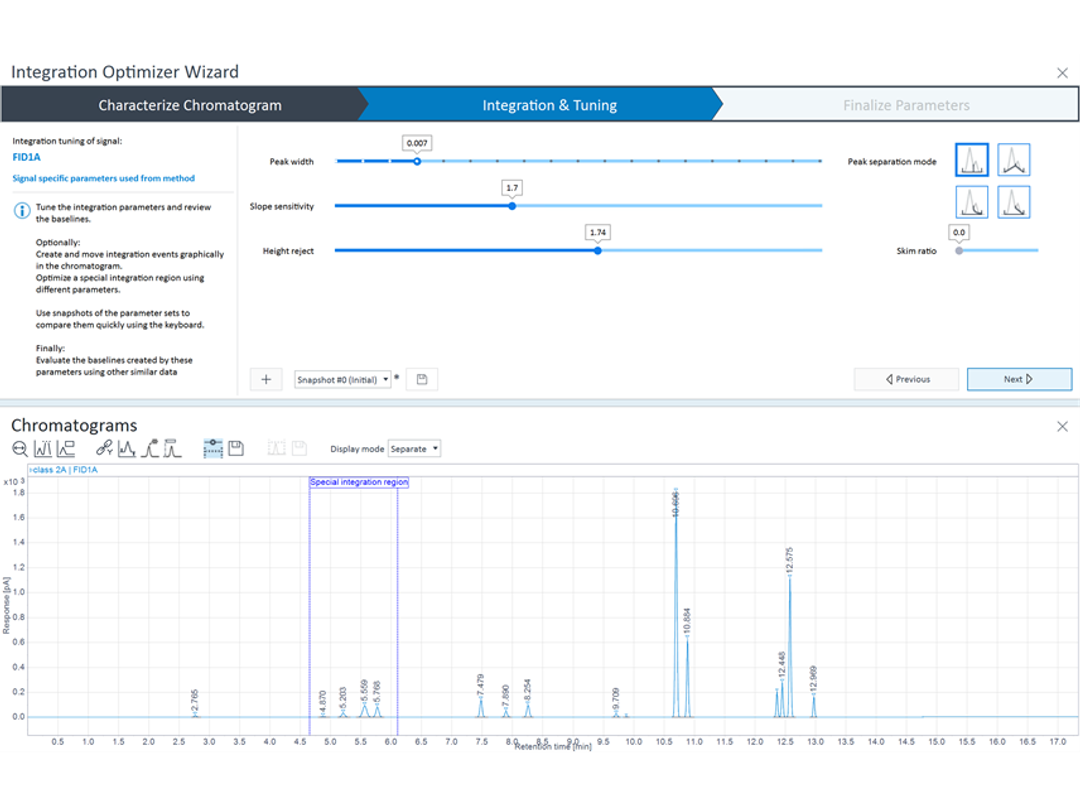Change Display mode using the Separate dropdown
1080x797 pixels.
coord(413,448)
